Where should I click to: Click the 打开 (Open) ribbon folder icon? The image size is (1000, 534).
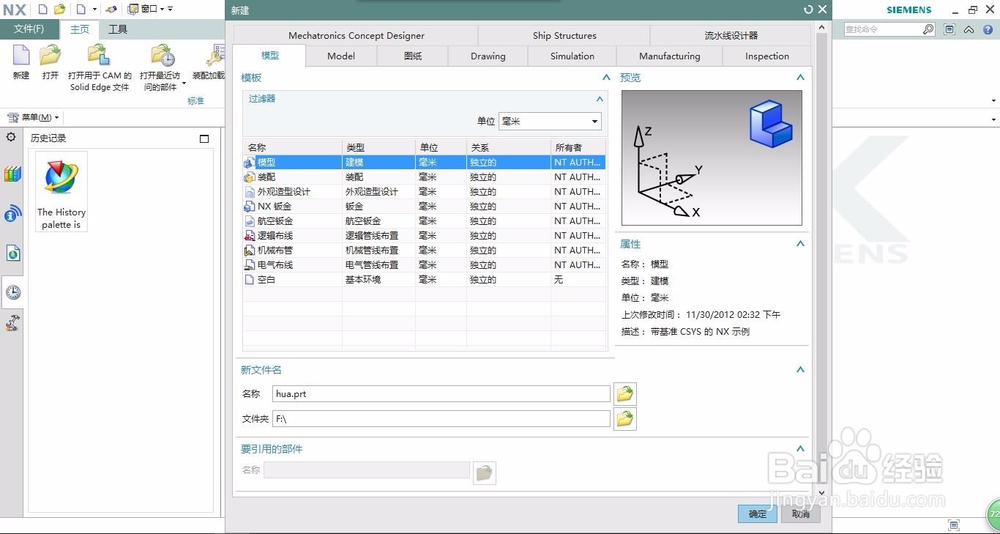click(x=50, y=56)
